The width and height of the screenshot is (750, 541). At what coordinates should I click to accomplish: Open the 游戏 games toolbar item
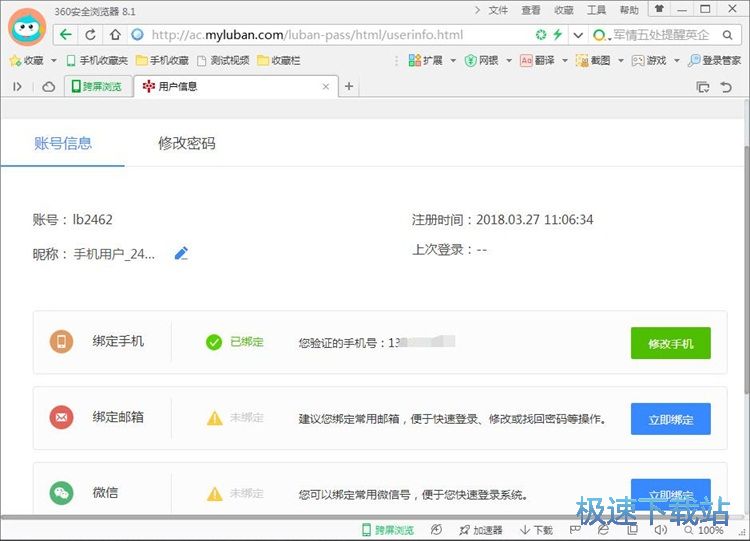tap(649, 60)
